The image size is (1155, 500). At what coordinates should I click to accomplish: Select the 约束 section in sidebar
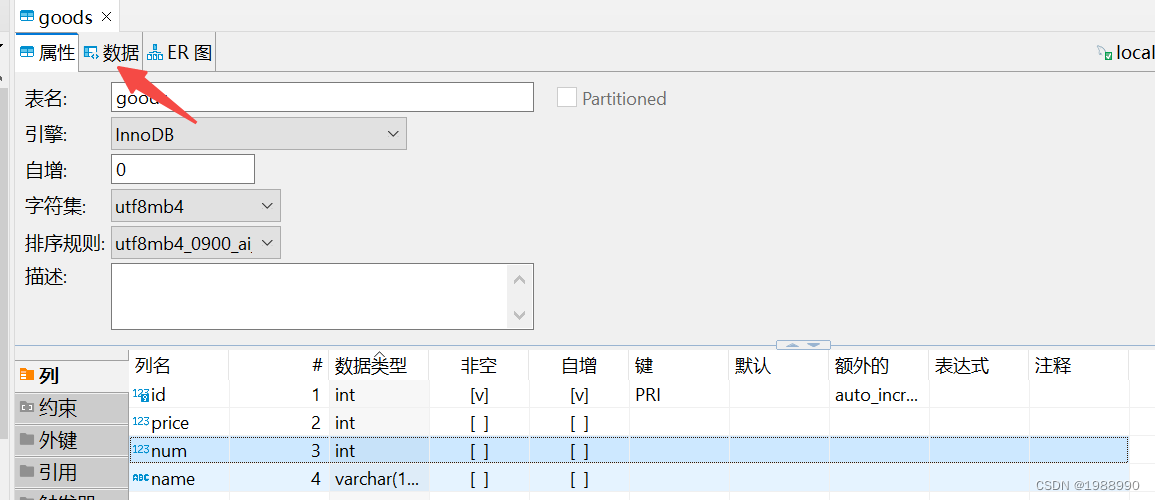point(71,407)
